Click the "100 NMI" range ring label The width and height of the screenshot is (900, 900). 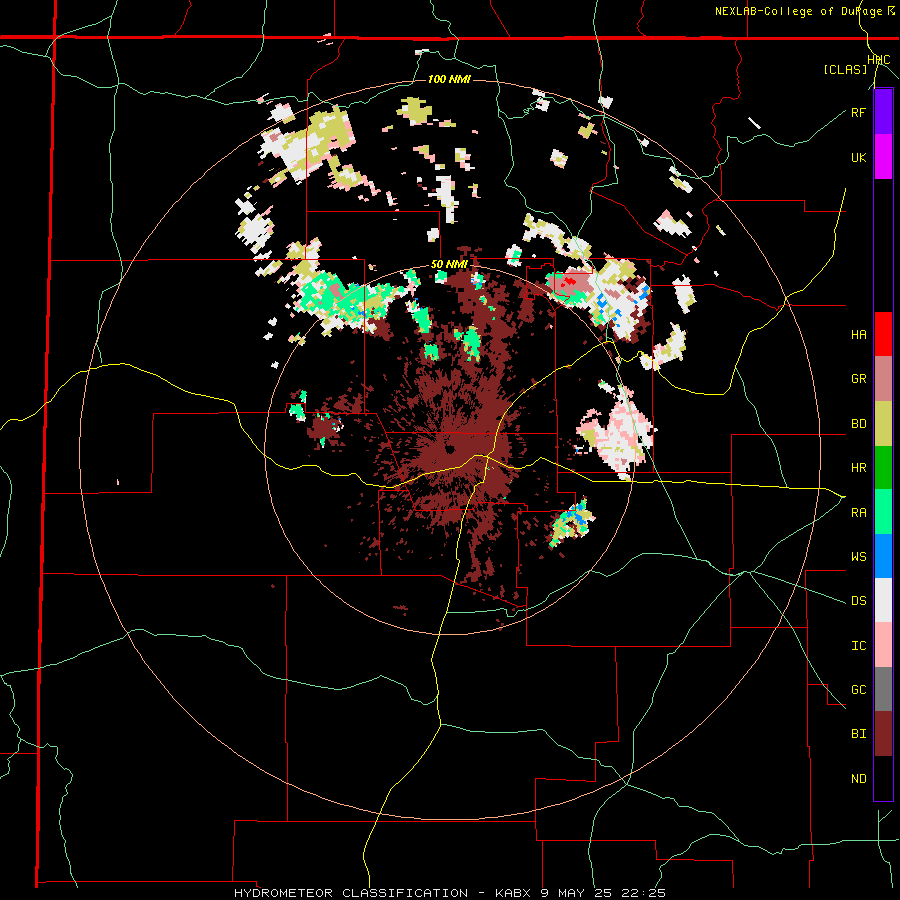click(449, 79)
